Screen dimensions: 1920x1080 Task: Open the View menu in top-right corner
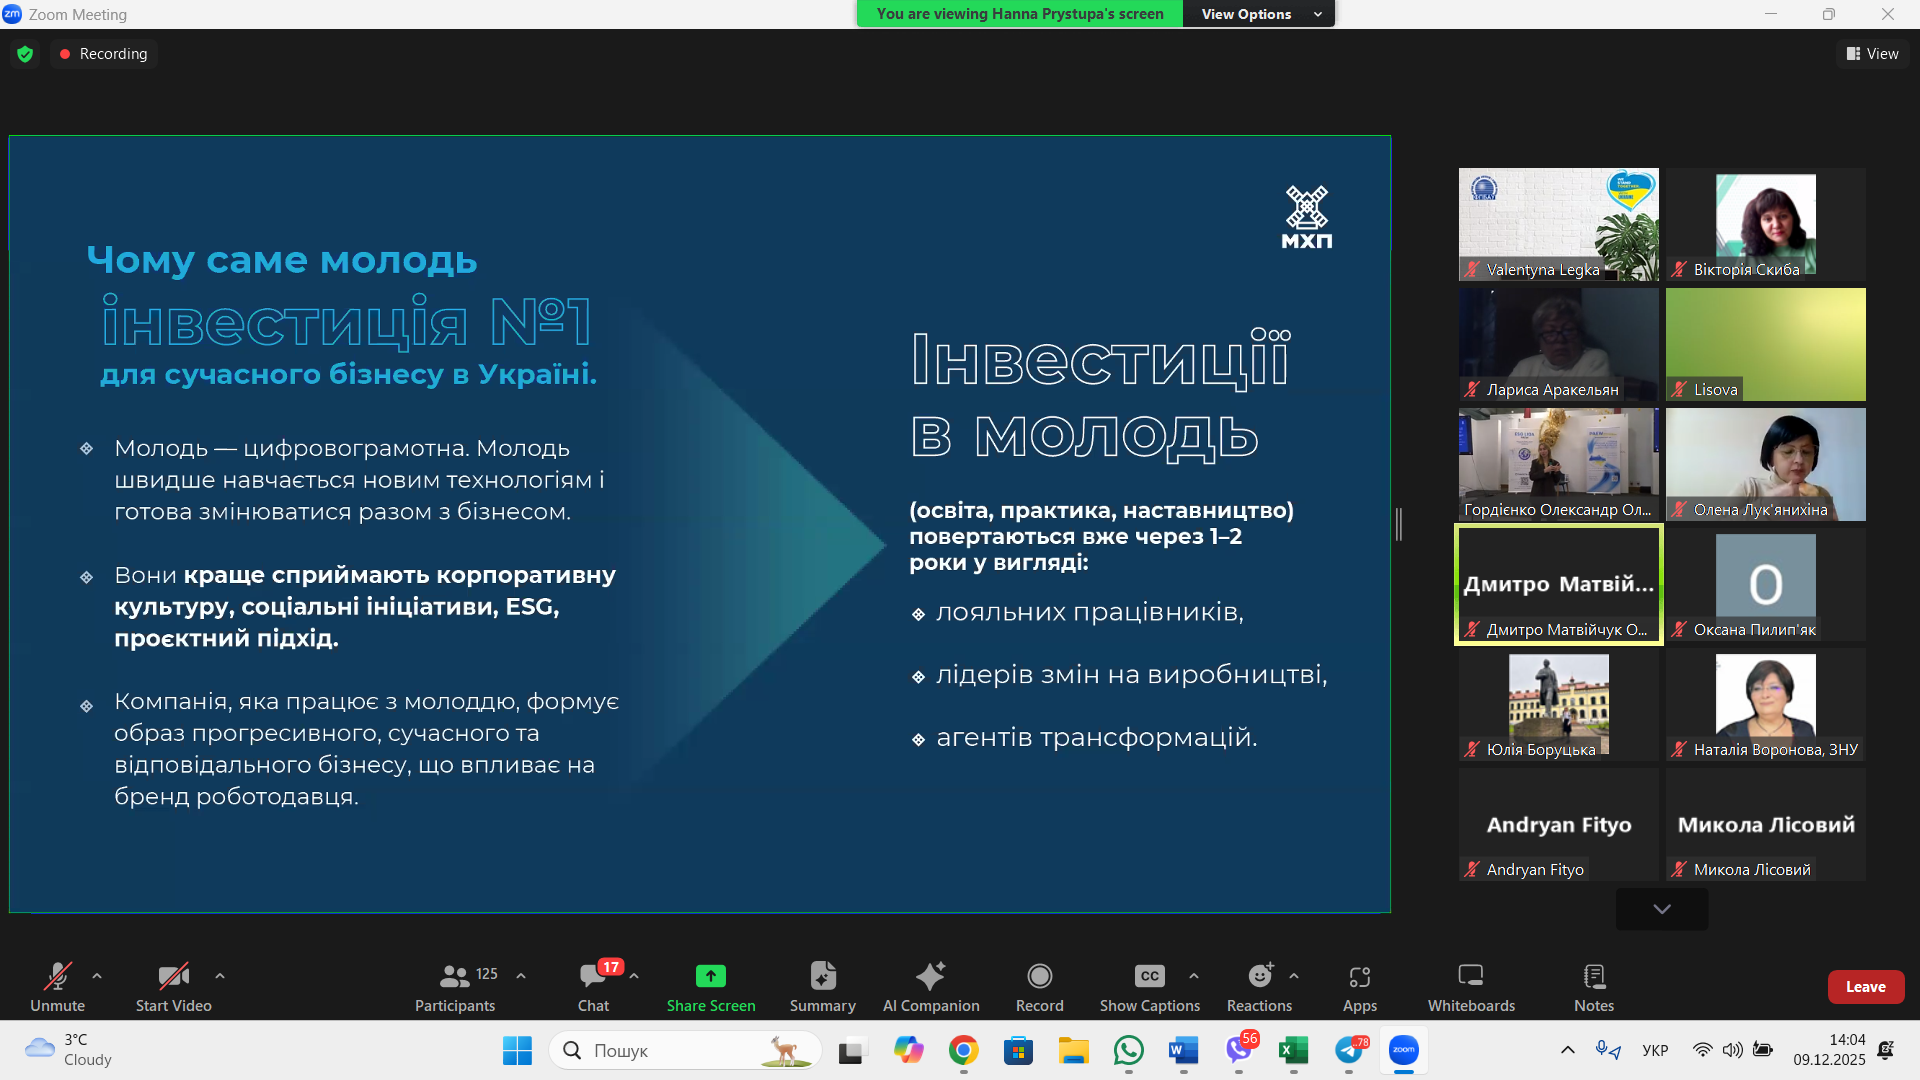1872,53
